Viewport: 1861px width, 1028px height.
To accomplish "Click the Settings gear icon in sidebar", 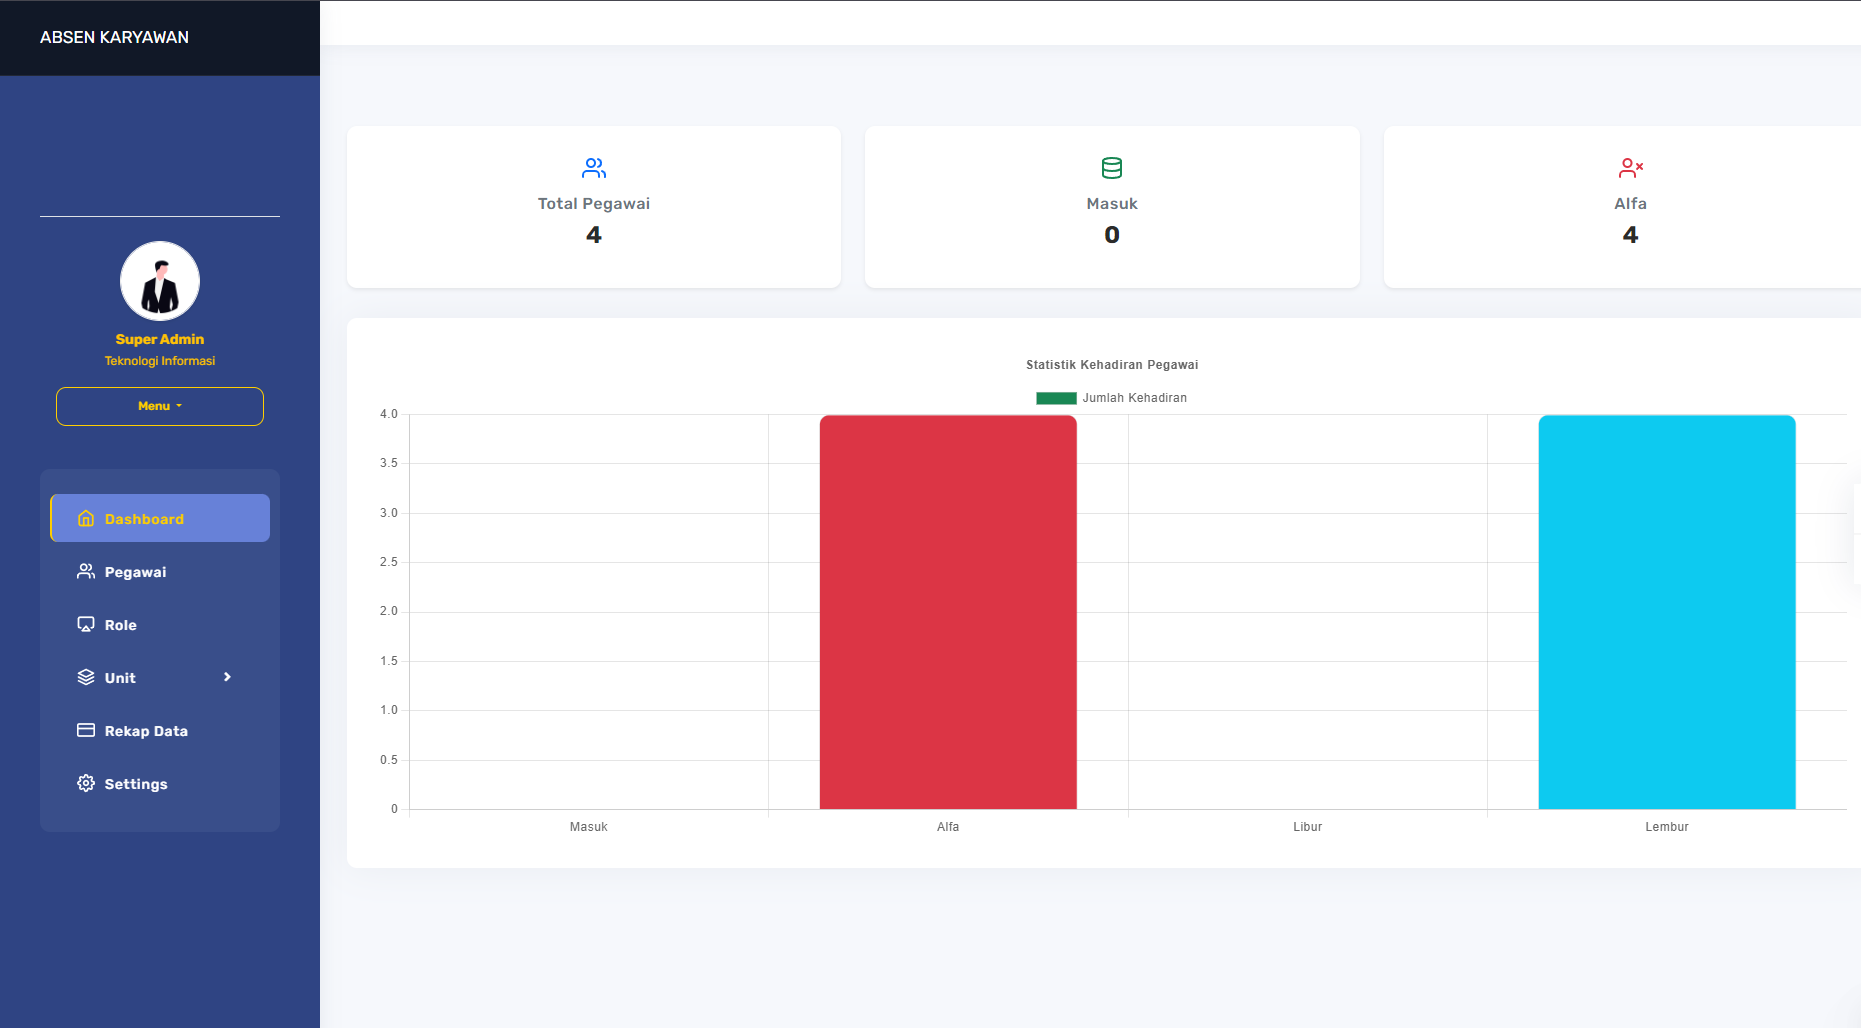I will click(86, 783).
